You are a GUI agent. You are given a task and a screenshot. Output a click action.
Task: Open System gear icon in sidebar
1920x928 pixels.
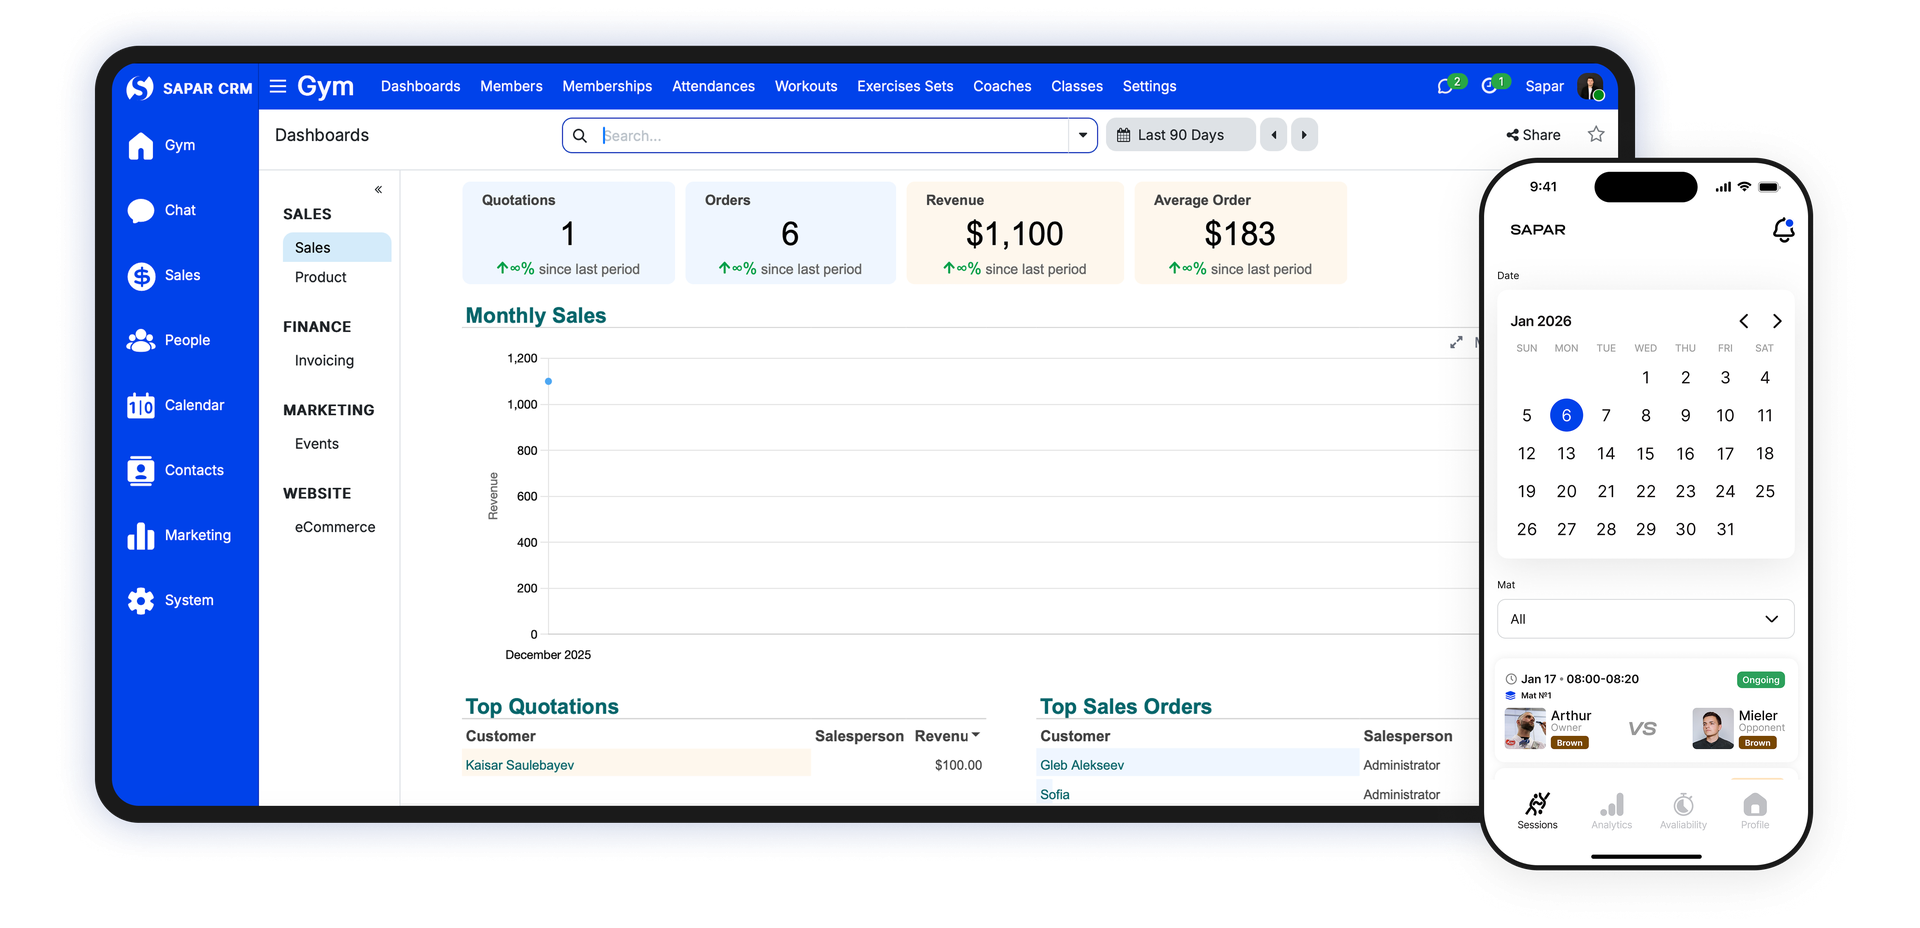pos(141,601)
